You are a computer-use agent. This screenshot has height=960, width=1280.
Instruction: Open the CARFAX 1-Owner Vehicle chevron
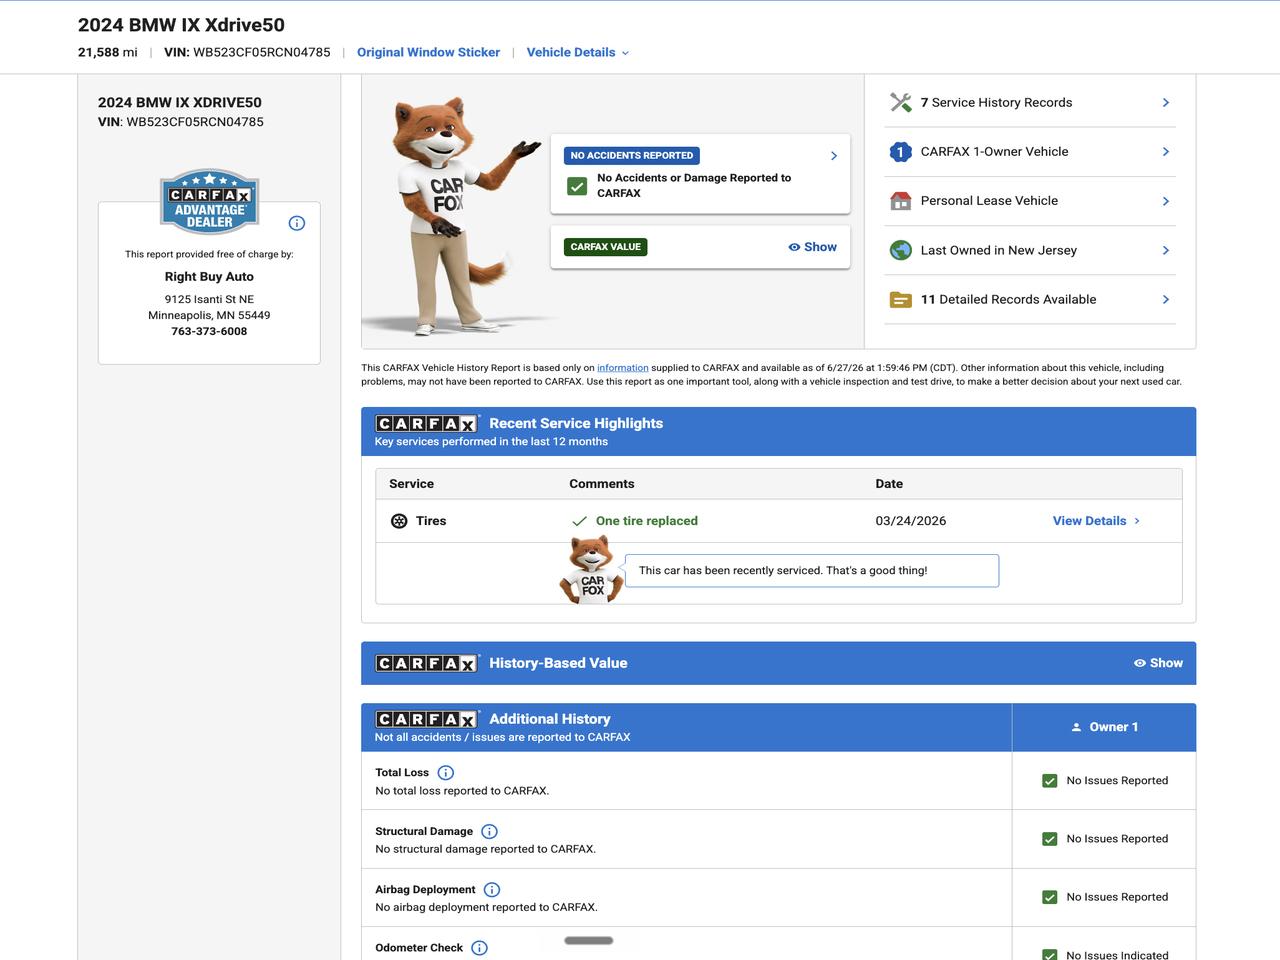coord(1166,152)
